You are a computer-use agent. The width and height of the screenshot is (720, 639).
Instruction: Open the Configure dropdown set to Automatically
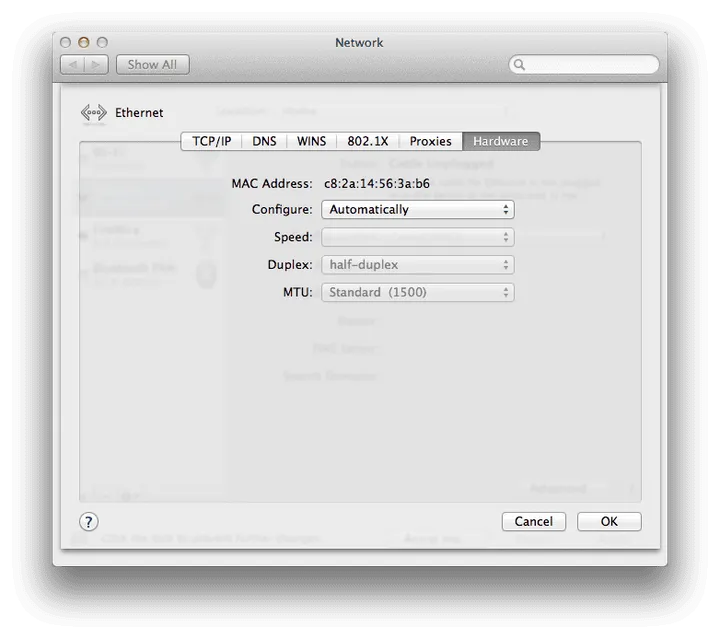pos(417,210)
